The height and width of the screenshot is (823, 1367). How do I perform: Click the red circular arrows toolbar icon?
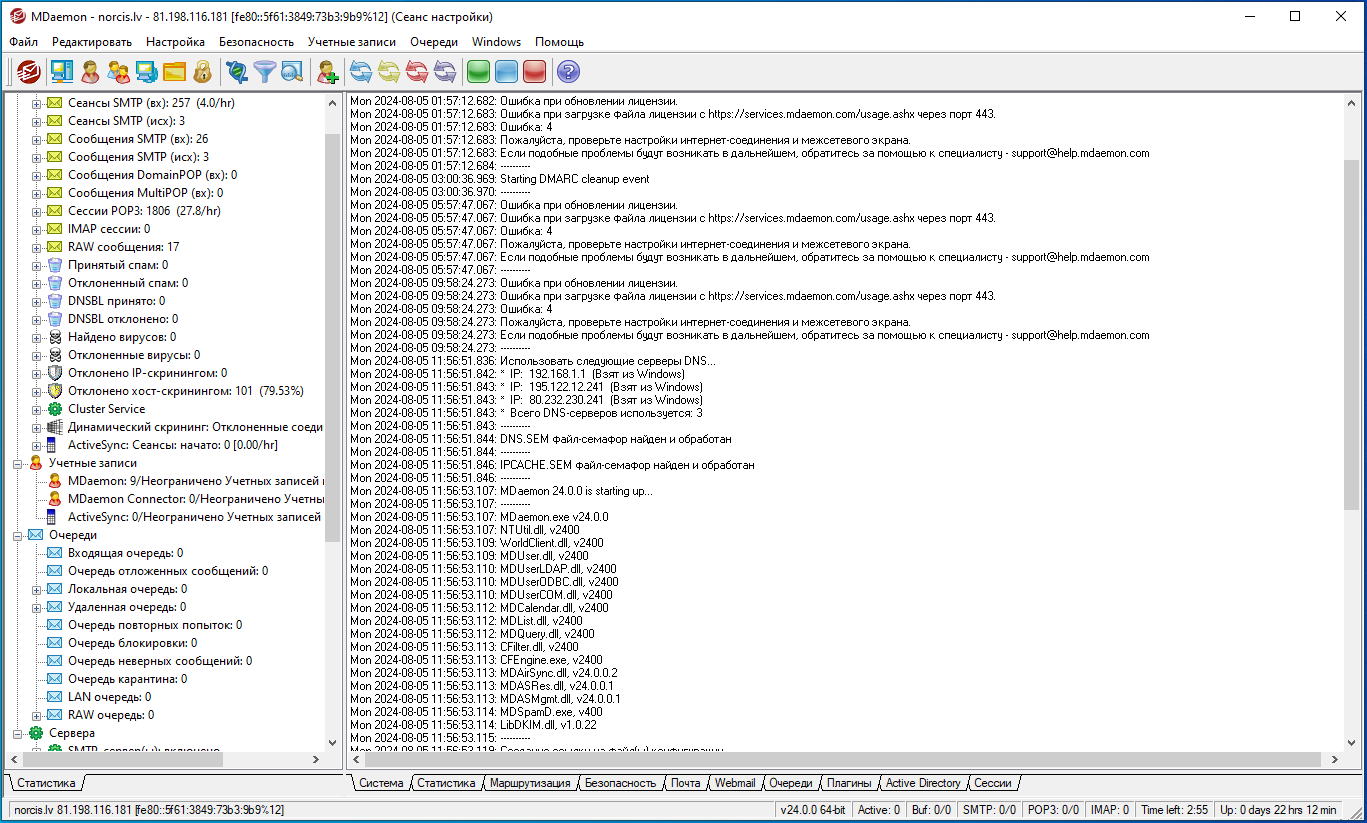[416, 72]
